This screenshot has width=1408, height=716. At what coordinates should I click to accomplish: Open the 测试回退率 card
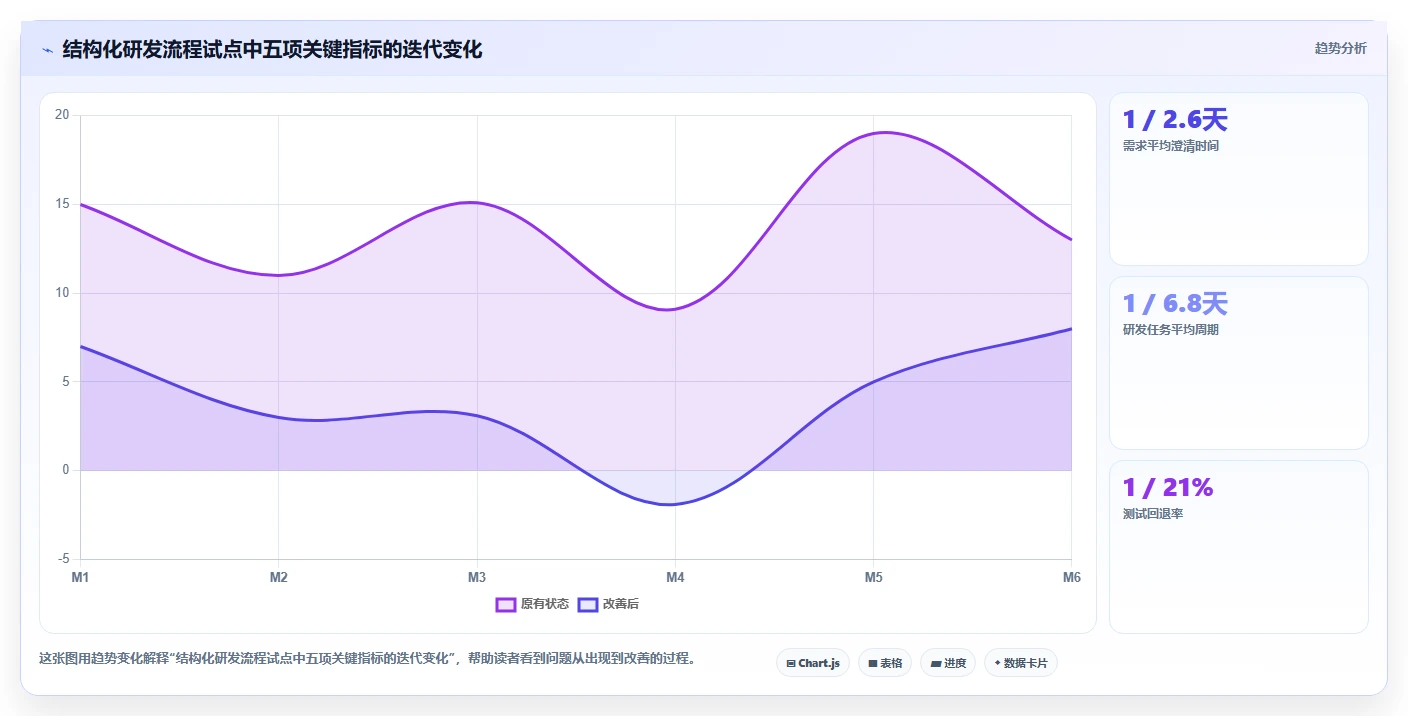(x=1239, y=547)
